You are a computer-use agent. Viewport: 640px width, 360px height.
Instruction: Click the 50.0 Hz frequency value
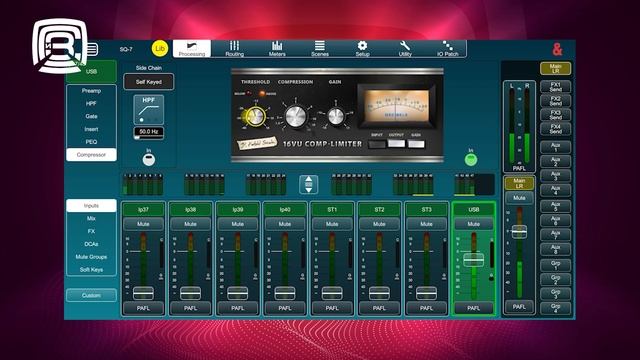click(149, 131)
